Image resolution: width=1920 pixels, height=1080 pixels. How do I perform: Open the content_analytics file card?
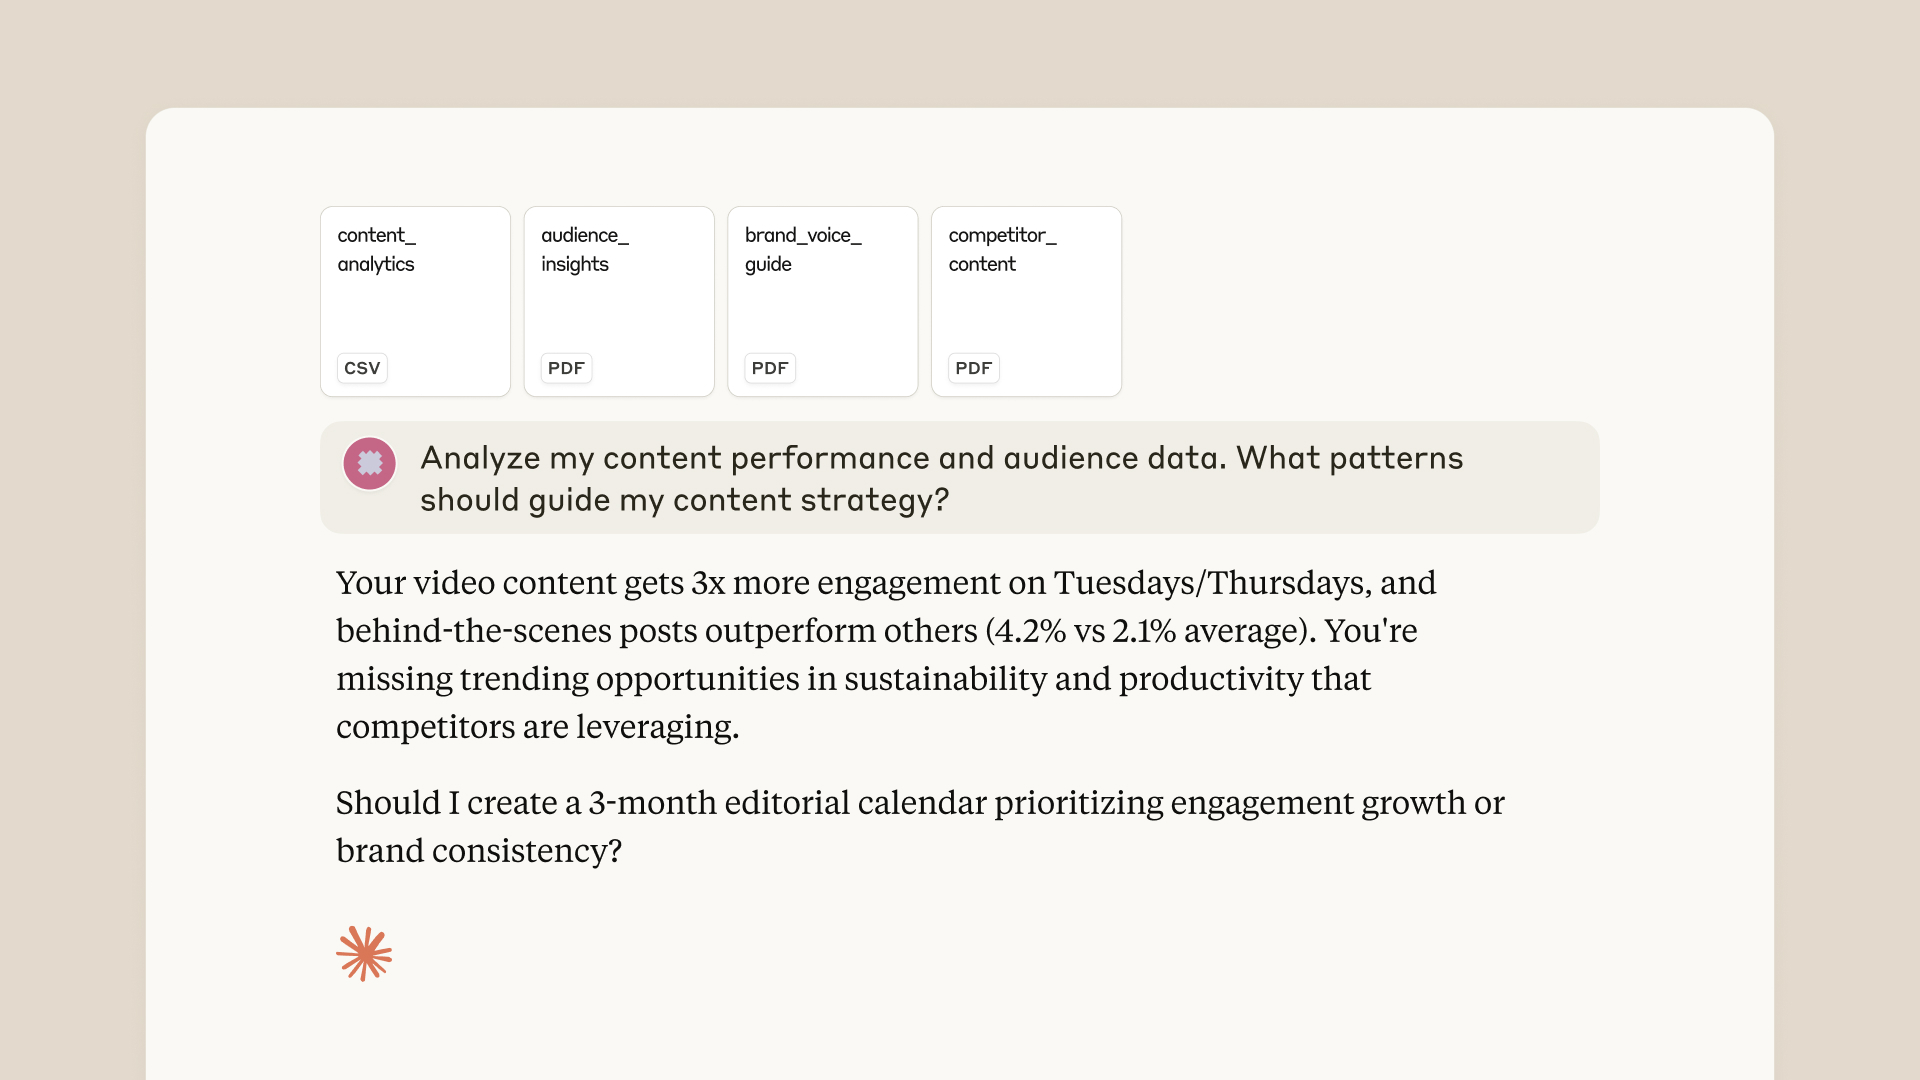(x=415, y=301)
